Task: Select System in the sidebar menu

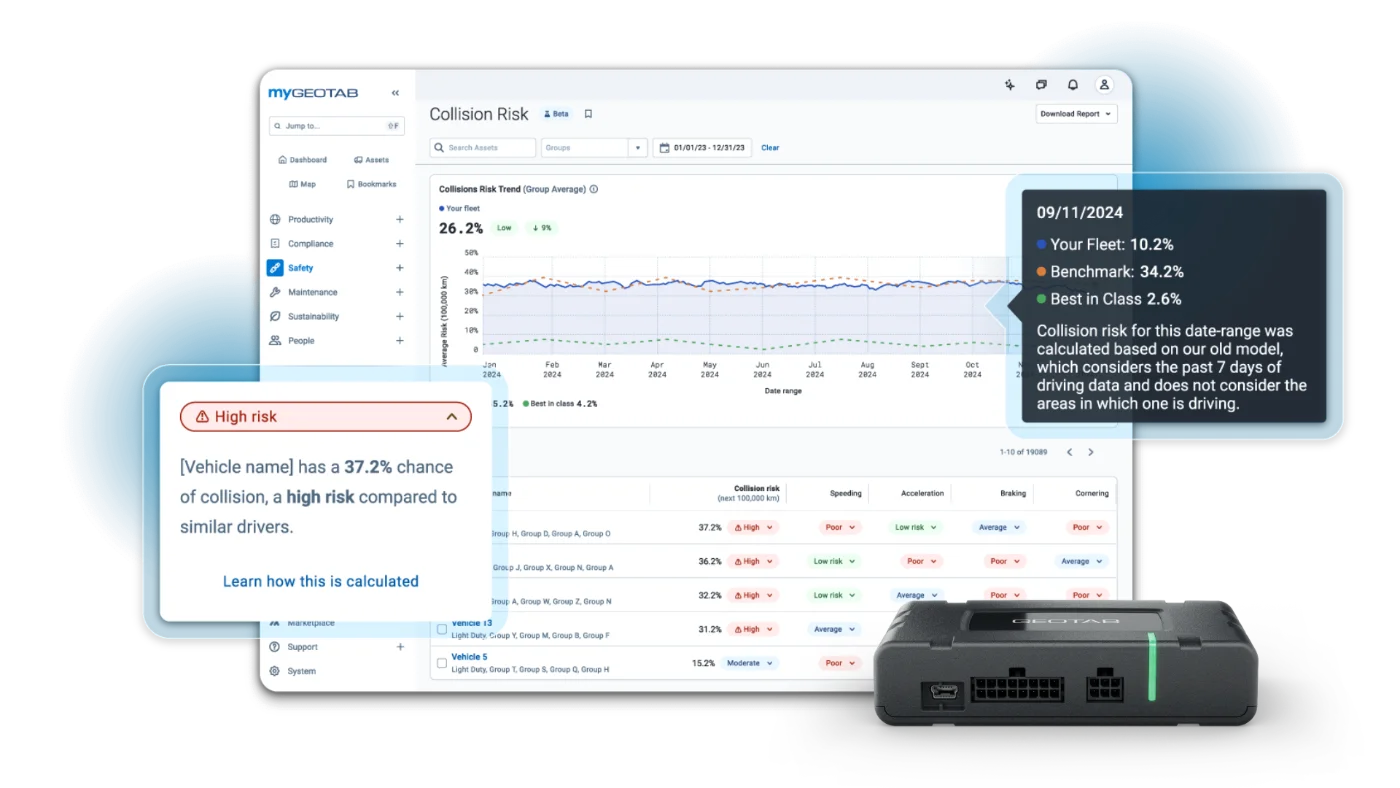Action: click(301, 671)
